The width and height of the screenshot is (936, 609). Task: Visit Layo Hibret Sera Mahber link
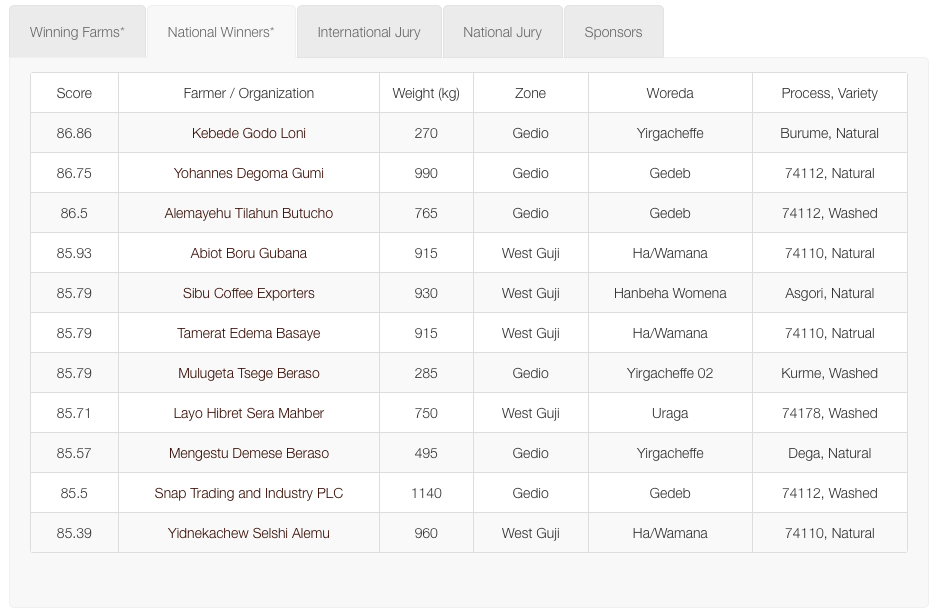[x=249, y=413]
